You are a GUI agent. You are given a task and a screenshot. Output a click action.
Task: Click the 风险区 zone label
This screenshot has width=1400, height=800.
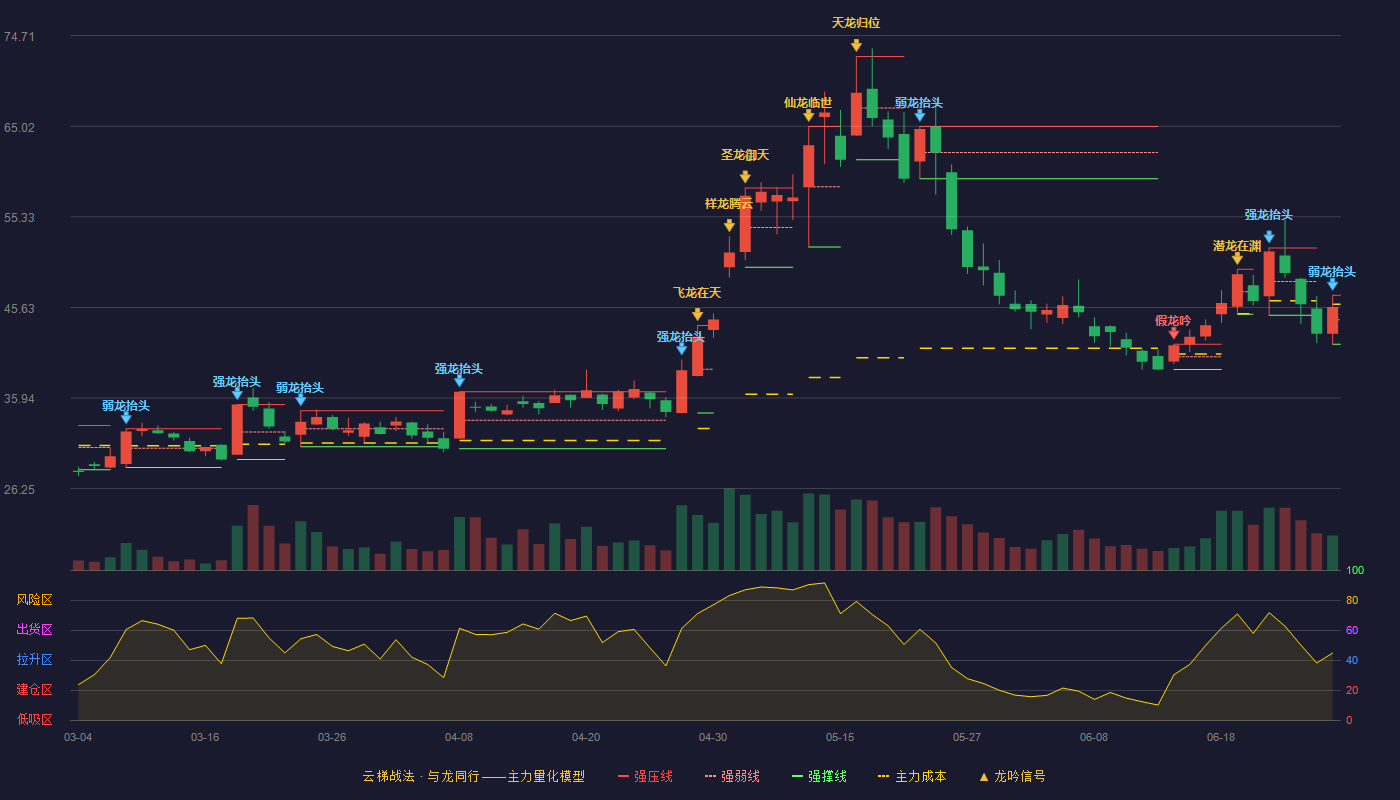34,600
